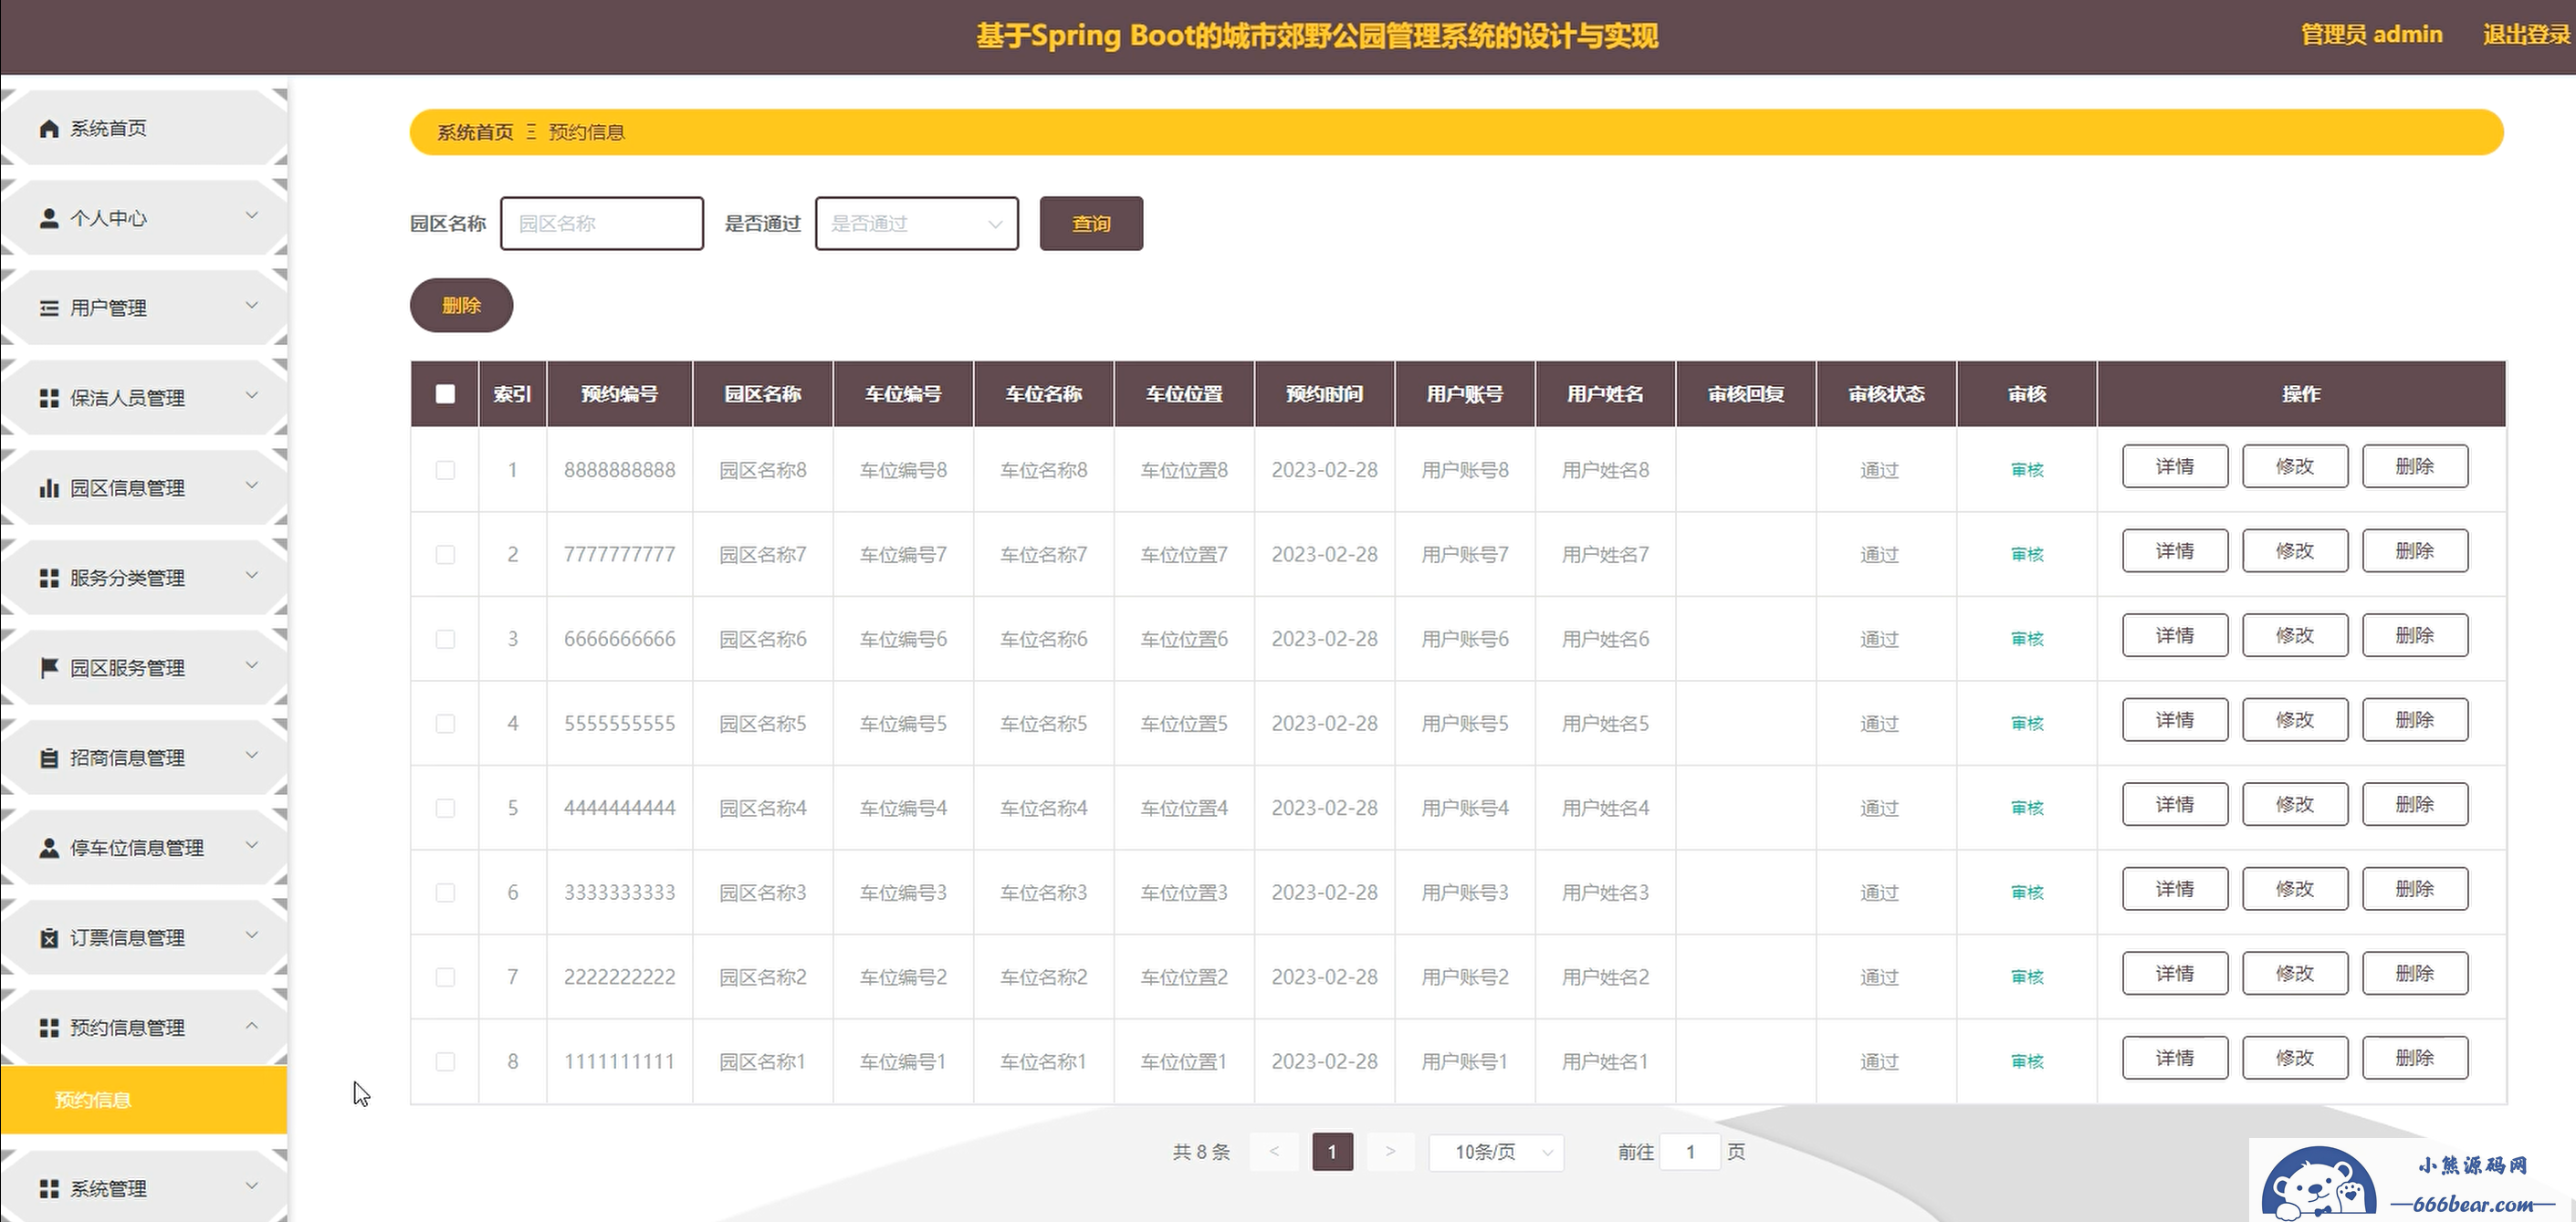Expand 园区服务管理 menu chevron
This screenshot has height=1222, width=2576.
point(252,665)
